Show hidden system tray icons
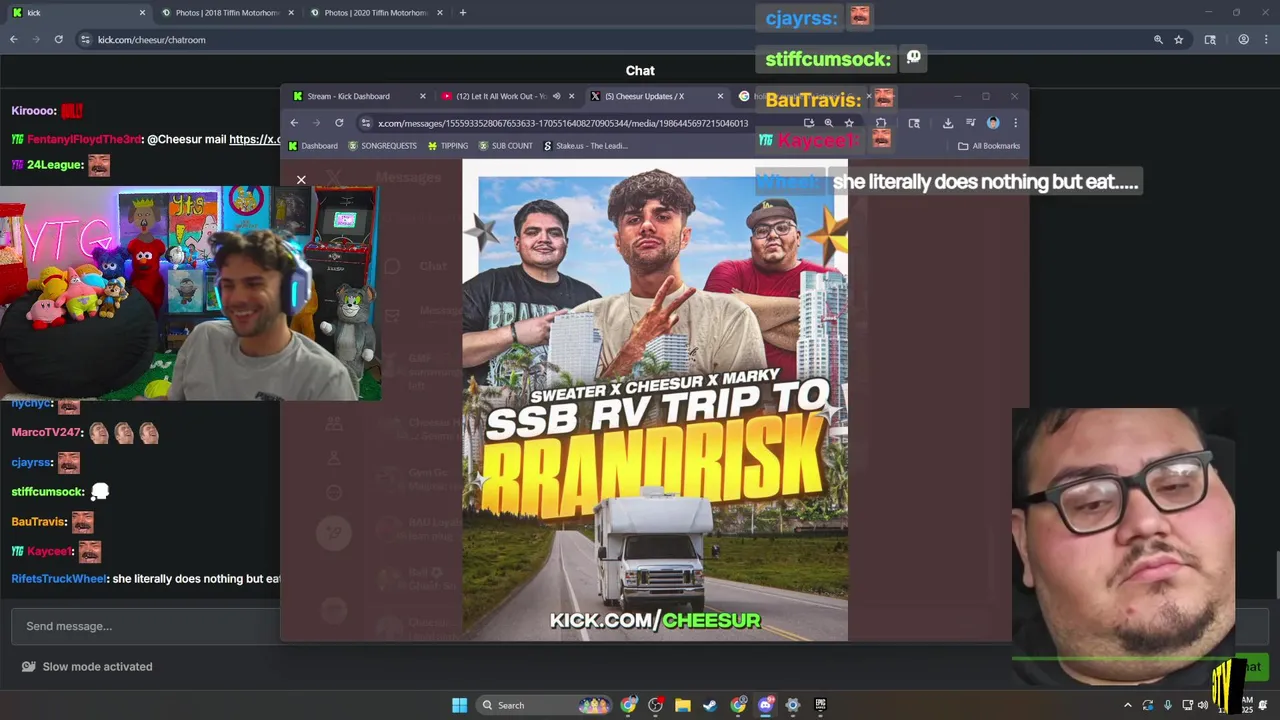1280x720 pixels. [1128, 705]
